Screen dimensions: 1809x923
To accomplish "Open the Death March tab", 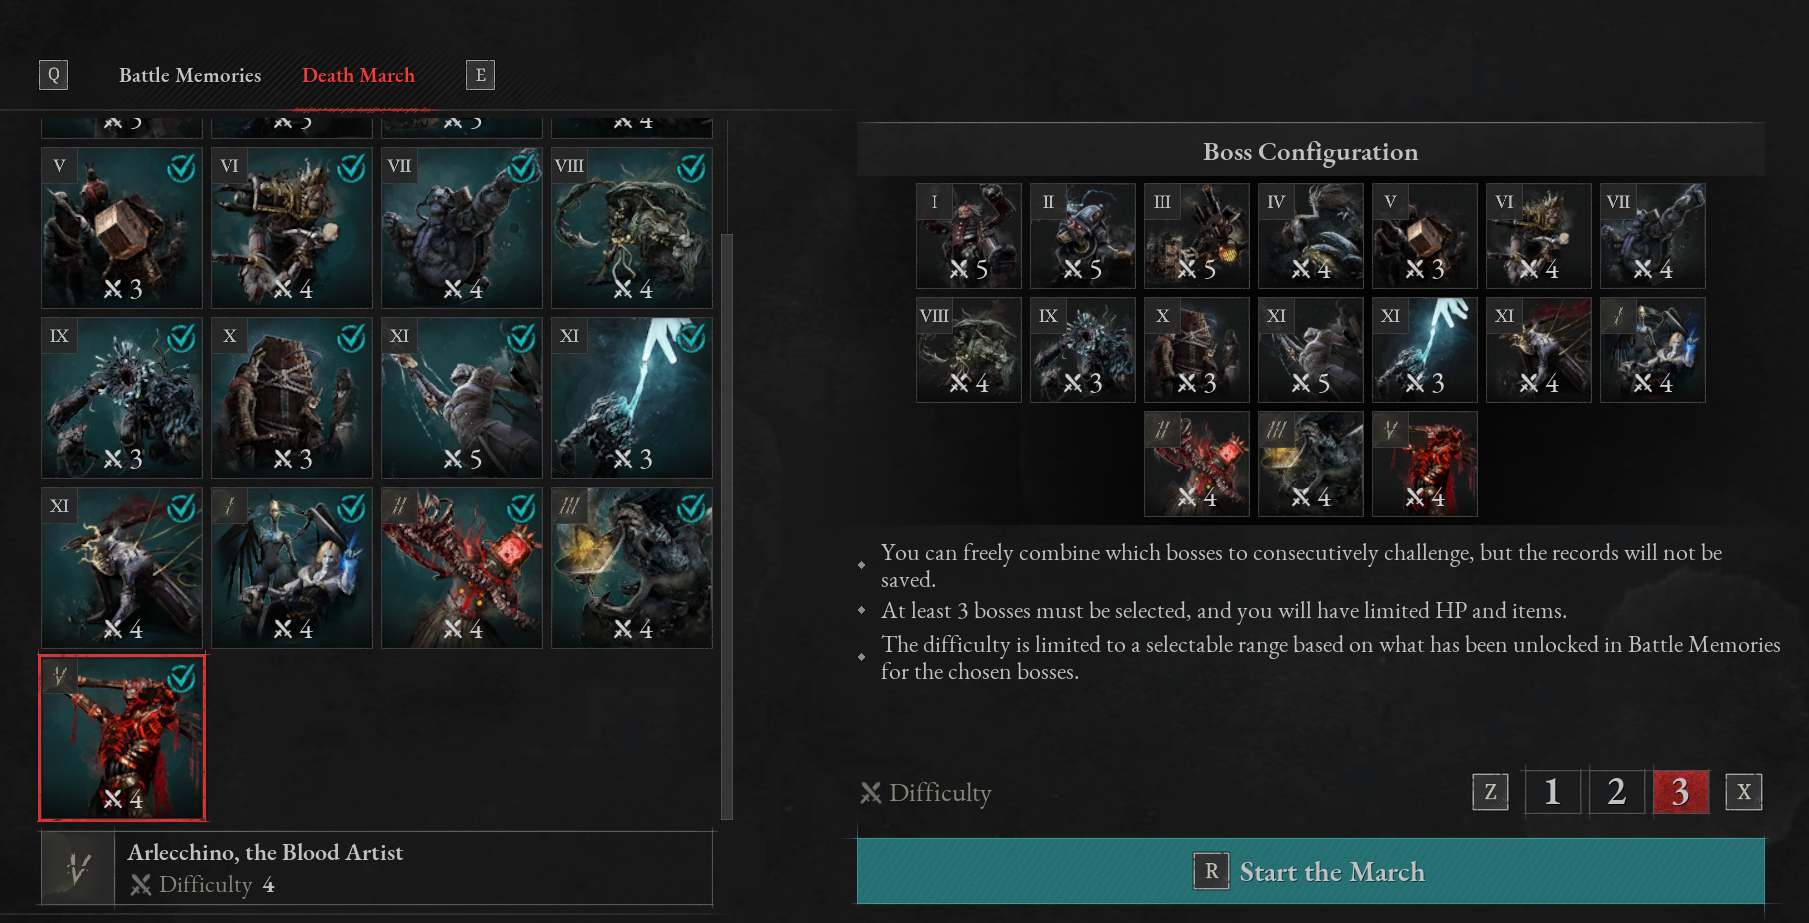I will click(x=358, y=75).
